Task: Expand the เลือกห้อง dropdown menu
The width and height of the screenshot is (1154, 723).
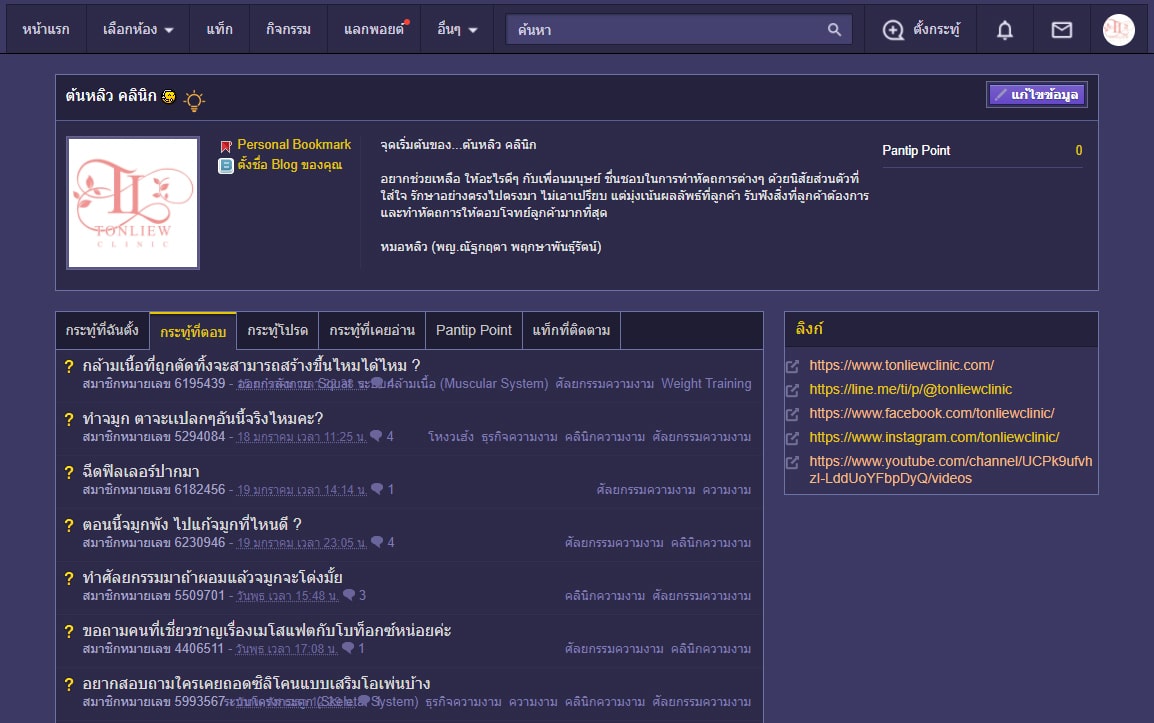Action: point(138,30)
